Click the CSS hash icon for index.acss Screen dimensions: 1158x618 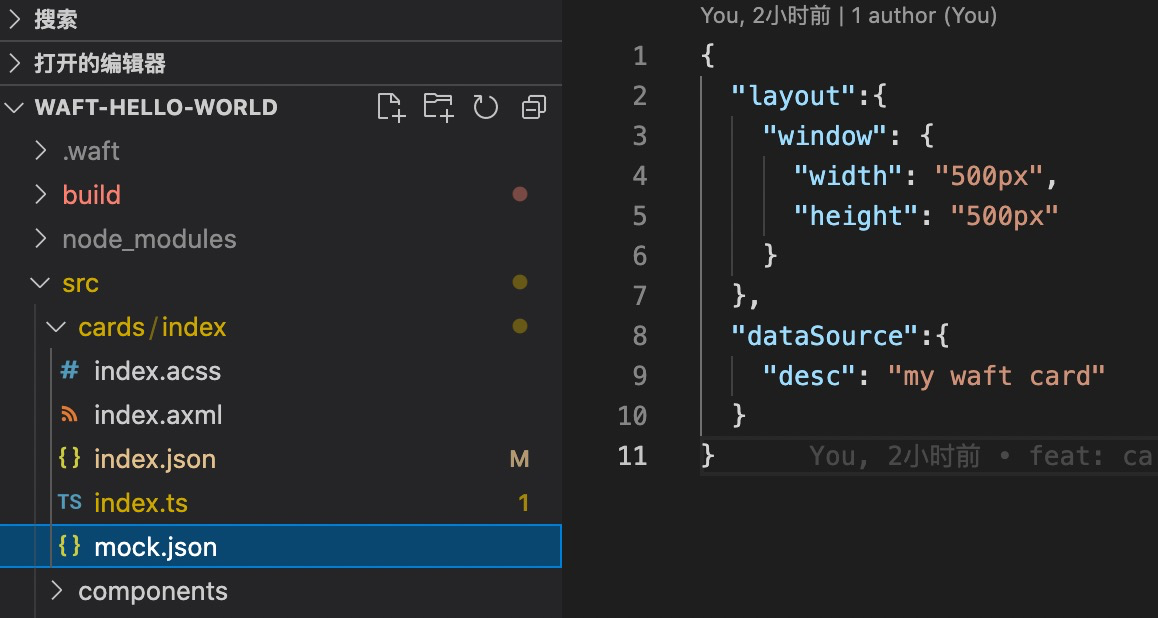[x=69, y=371]
